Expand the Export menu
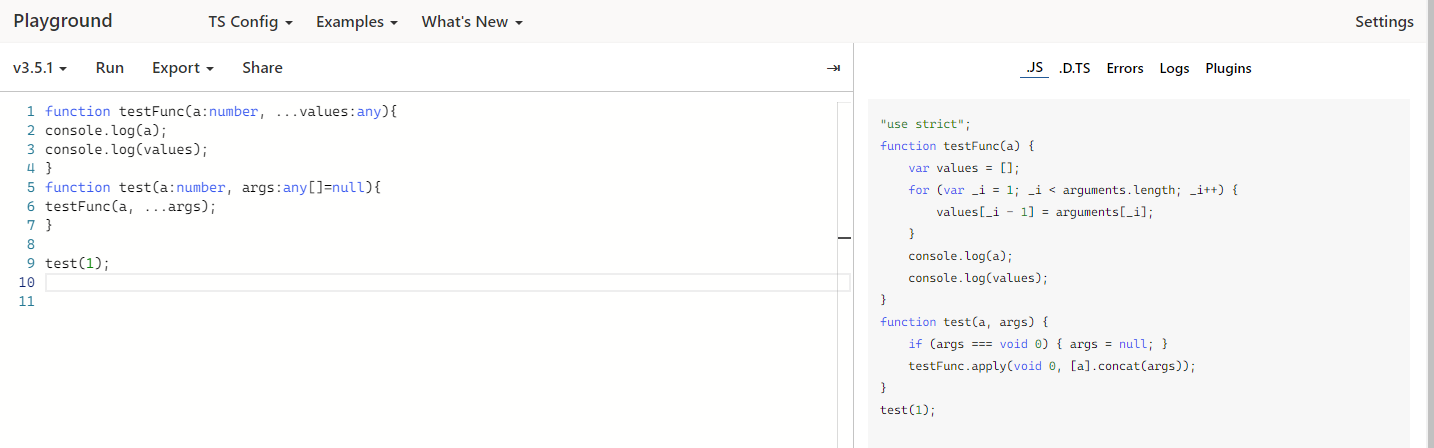The width and height of the screenshot is (1434, 448). (x=183, y=68)
